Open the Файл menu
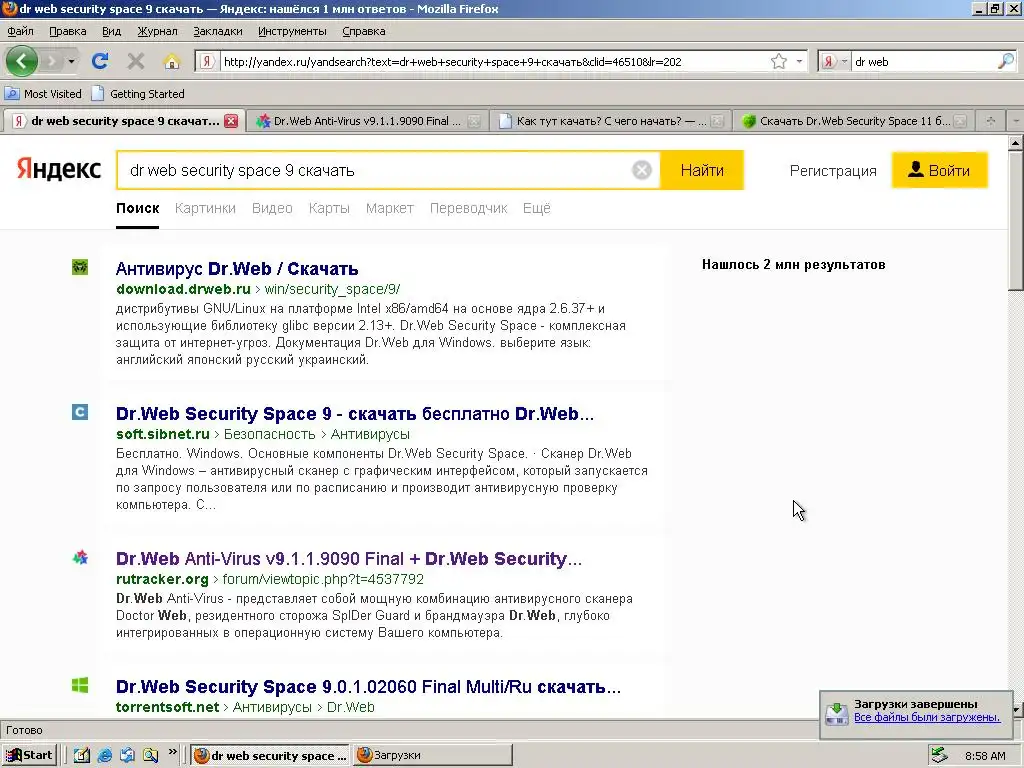Screen dimensions: 1024x768 tap(20, 31)
